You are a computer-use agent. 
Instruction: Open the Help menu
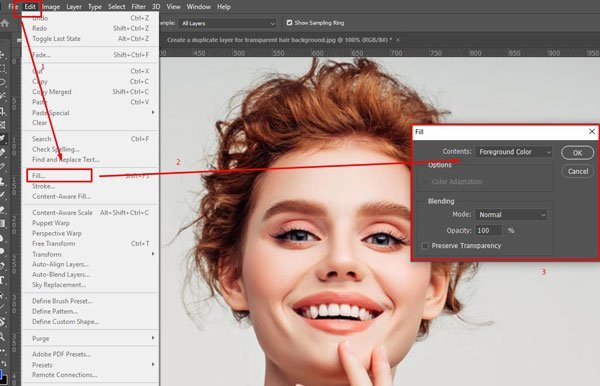pyautogui.click(x=224, y=7)
